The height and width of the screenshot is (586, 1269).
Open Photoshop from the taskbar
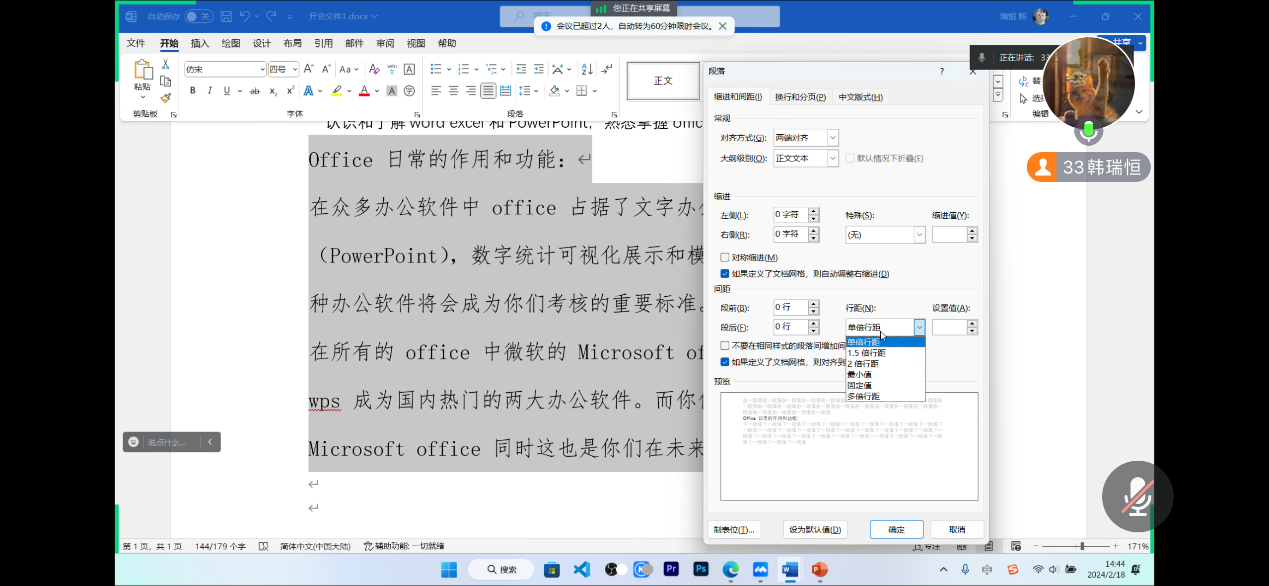tap(701, 569)
